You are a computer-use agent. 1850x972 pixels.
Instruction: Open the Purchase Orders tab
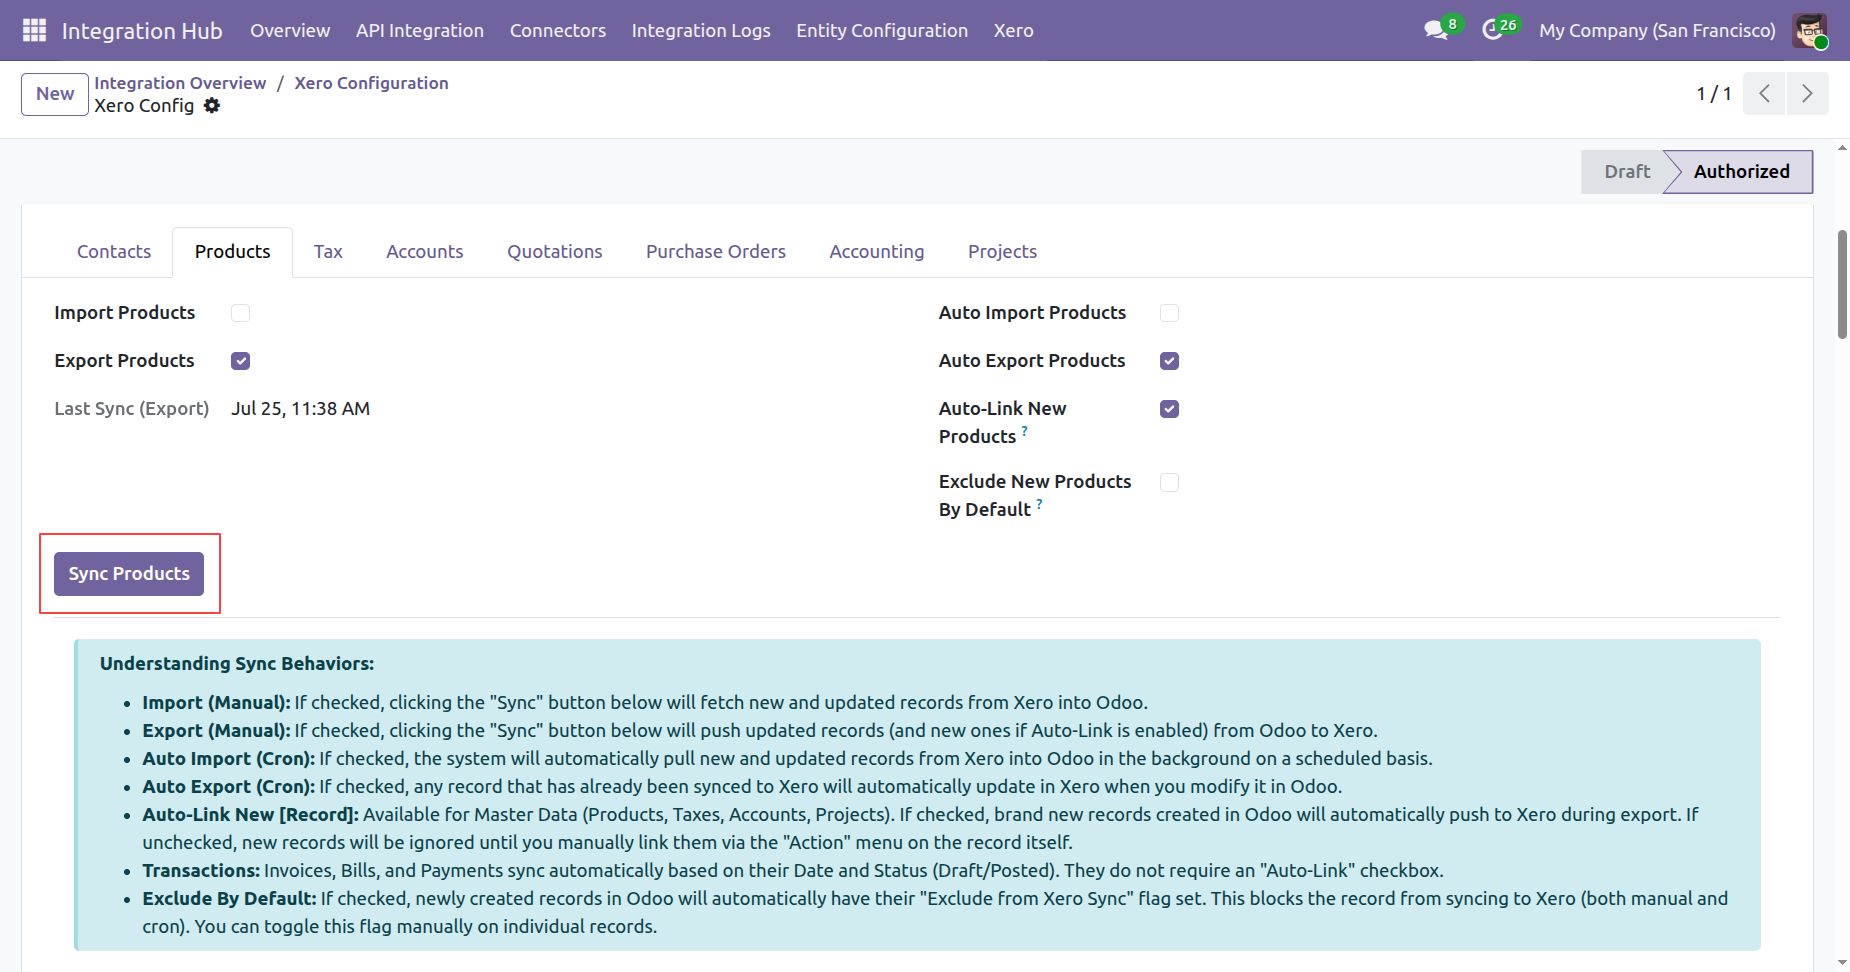click(x=716, y=252)
